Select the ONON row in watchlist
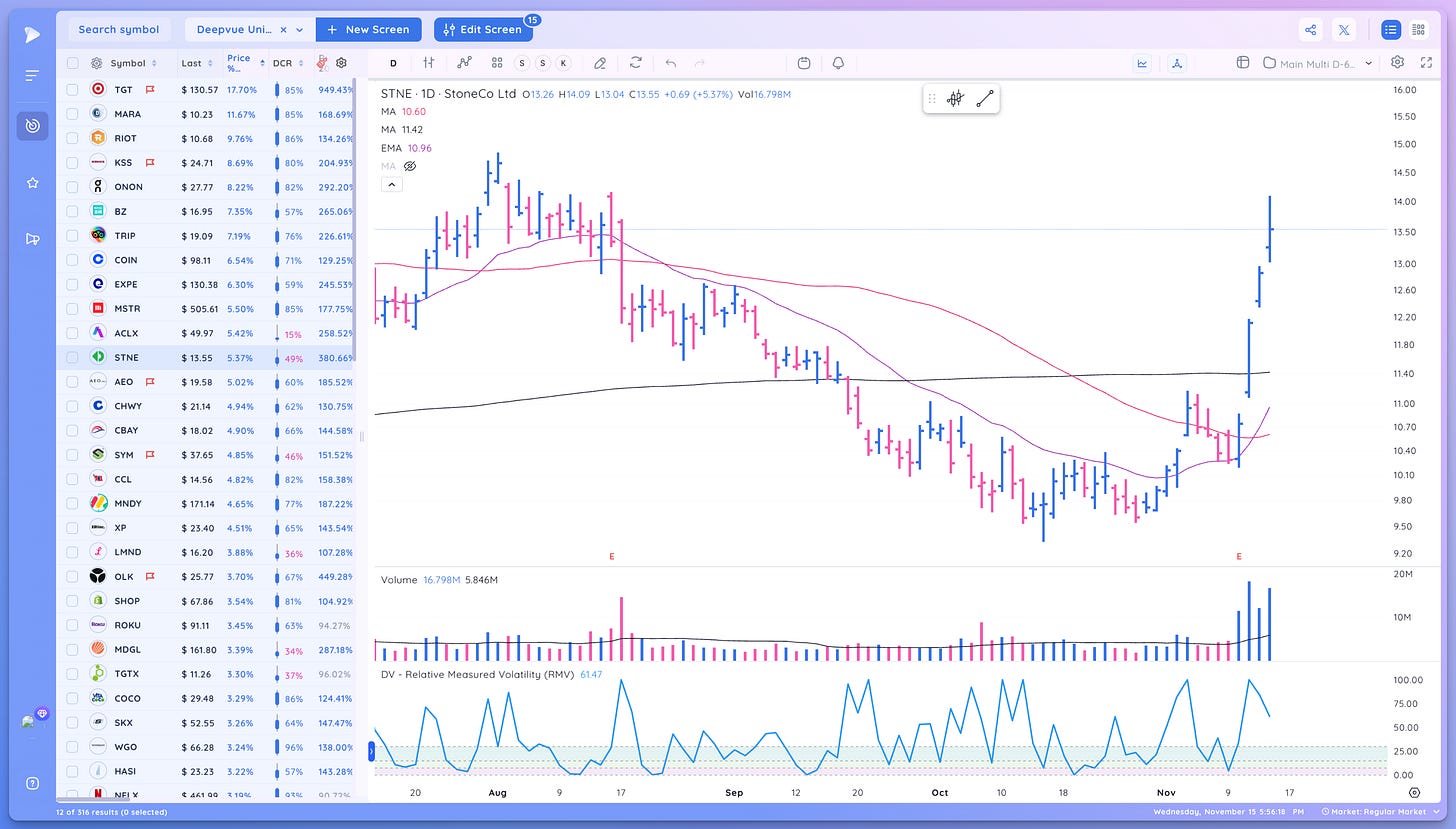Viewport: 1456px width, 829px height. (207, 187)
